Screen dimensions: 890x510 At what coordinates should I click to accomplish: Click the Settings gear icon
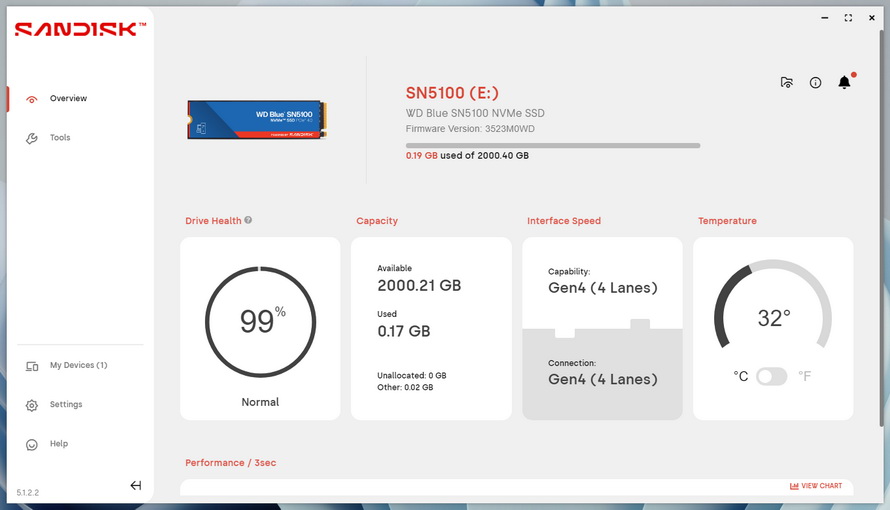(x=32, y=405)
